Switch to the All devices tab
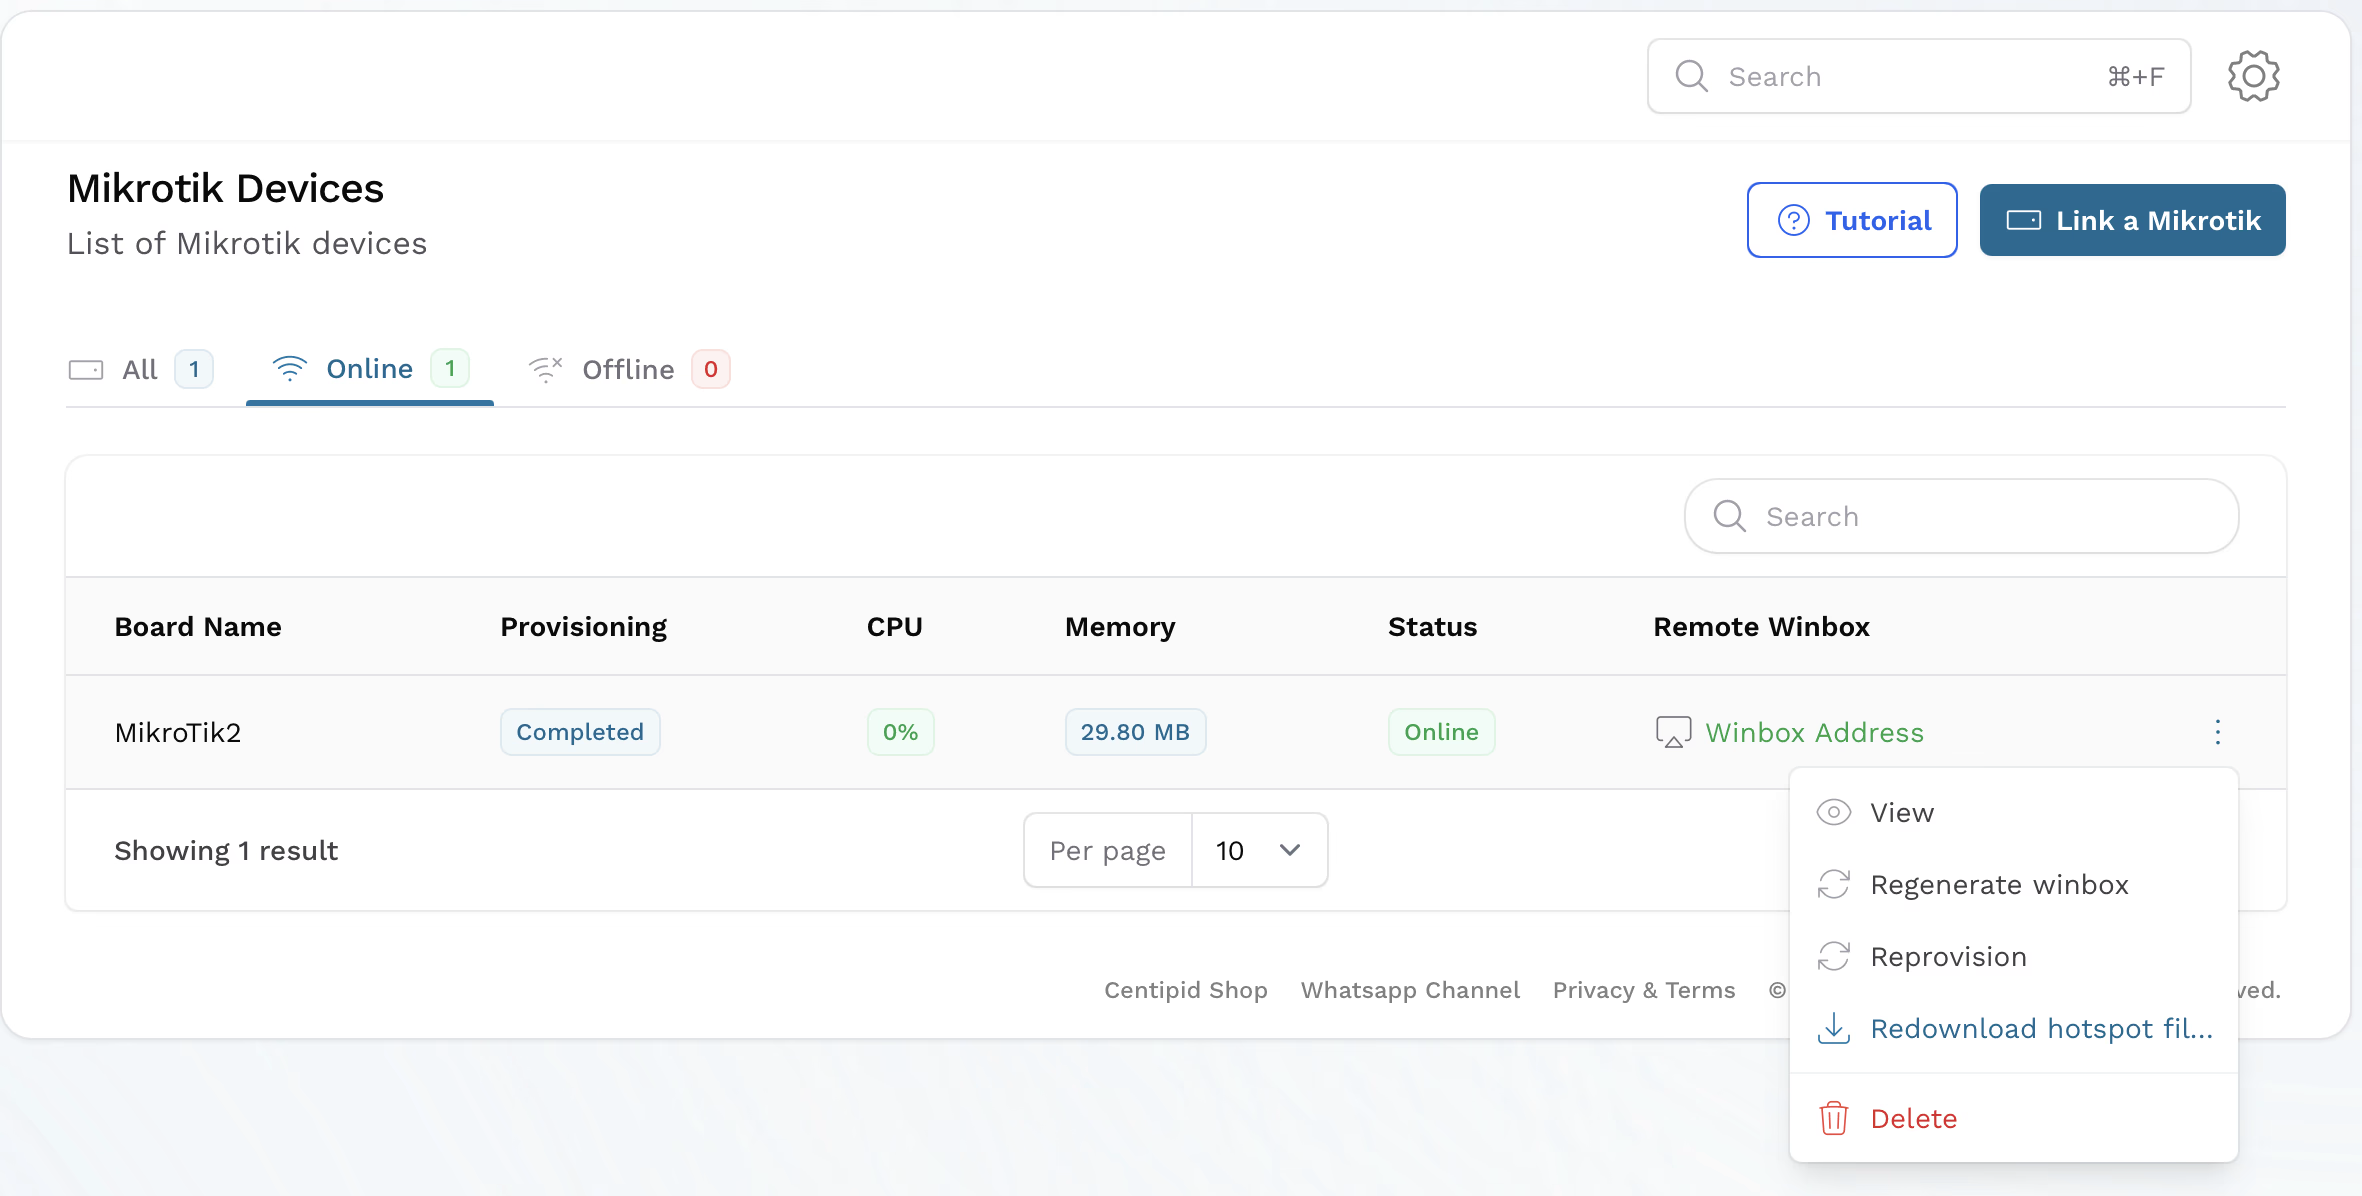The width and height of the screenshot is (2362, 1196). [x=140, y=370]
